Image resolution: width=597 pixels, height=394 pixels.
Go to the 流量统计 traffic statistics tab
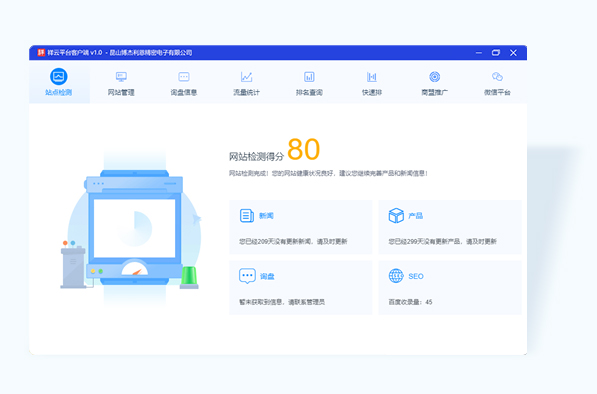(246, 84)
